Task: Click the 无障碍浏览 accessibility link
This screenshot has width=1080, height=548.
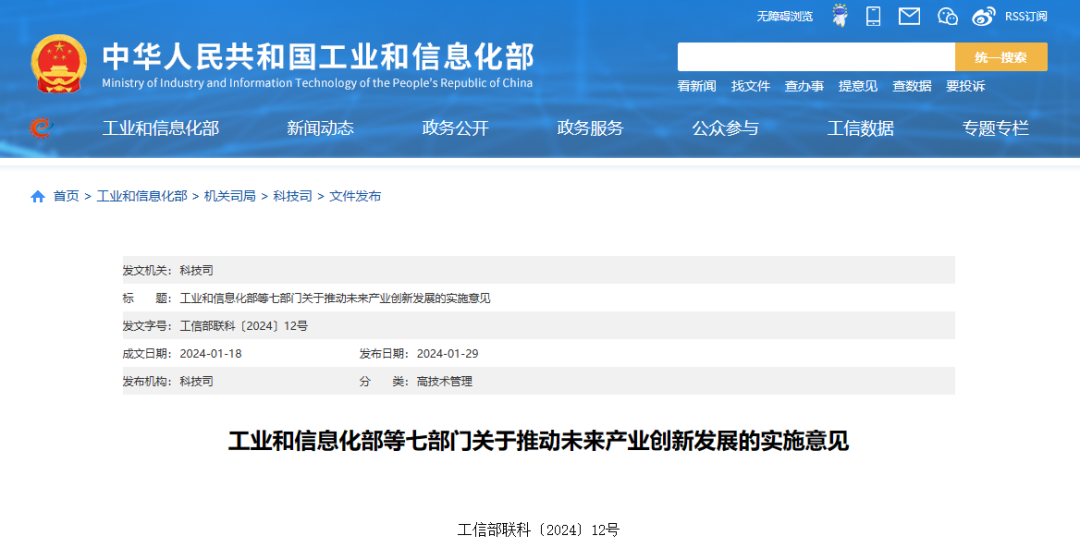Action: coord(784,16)
